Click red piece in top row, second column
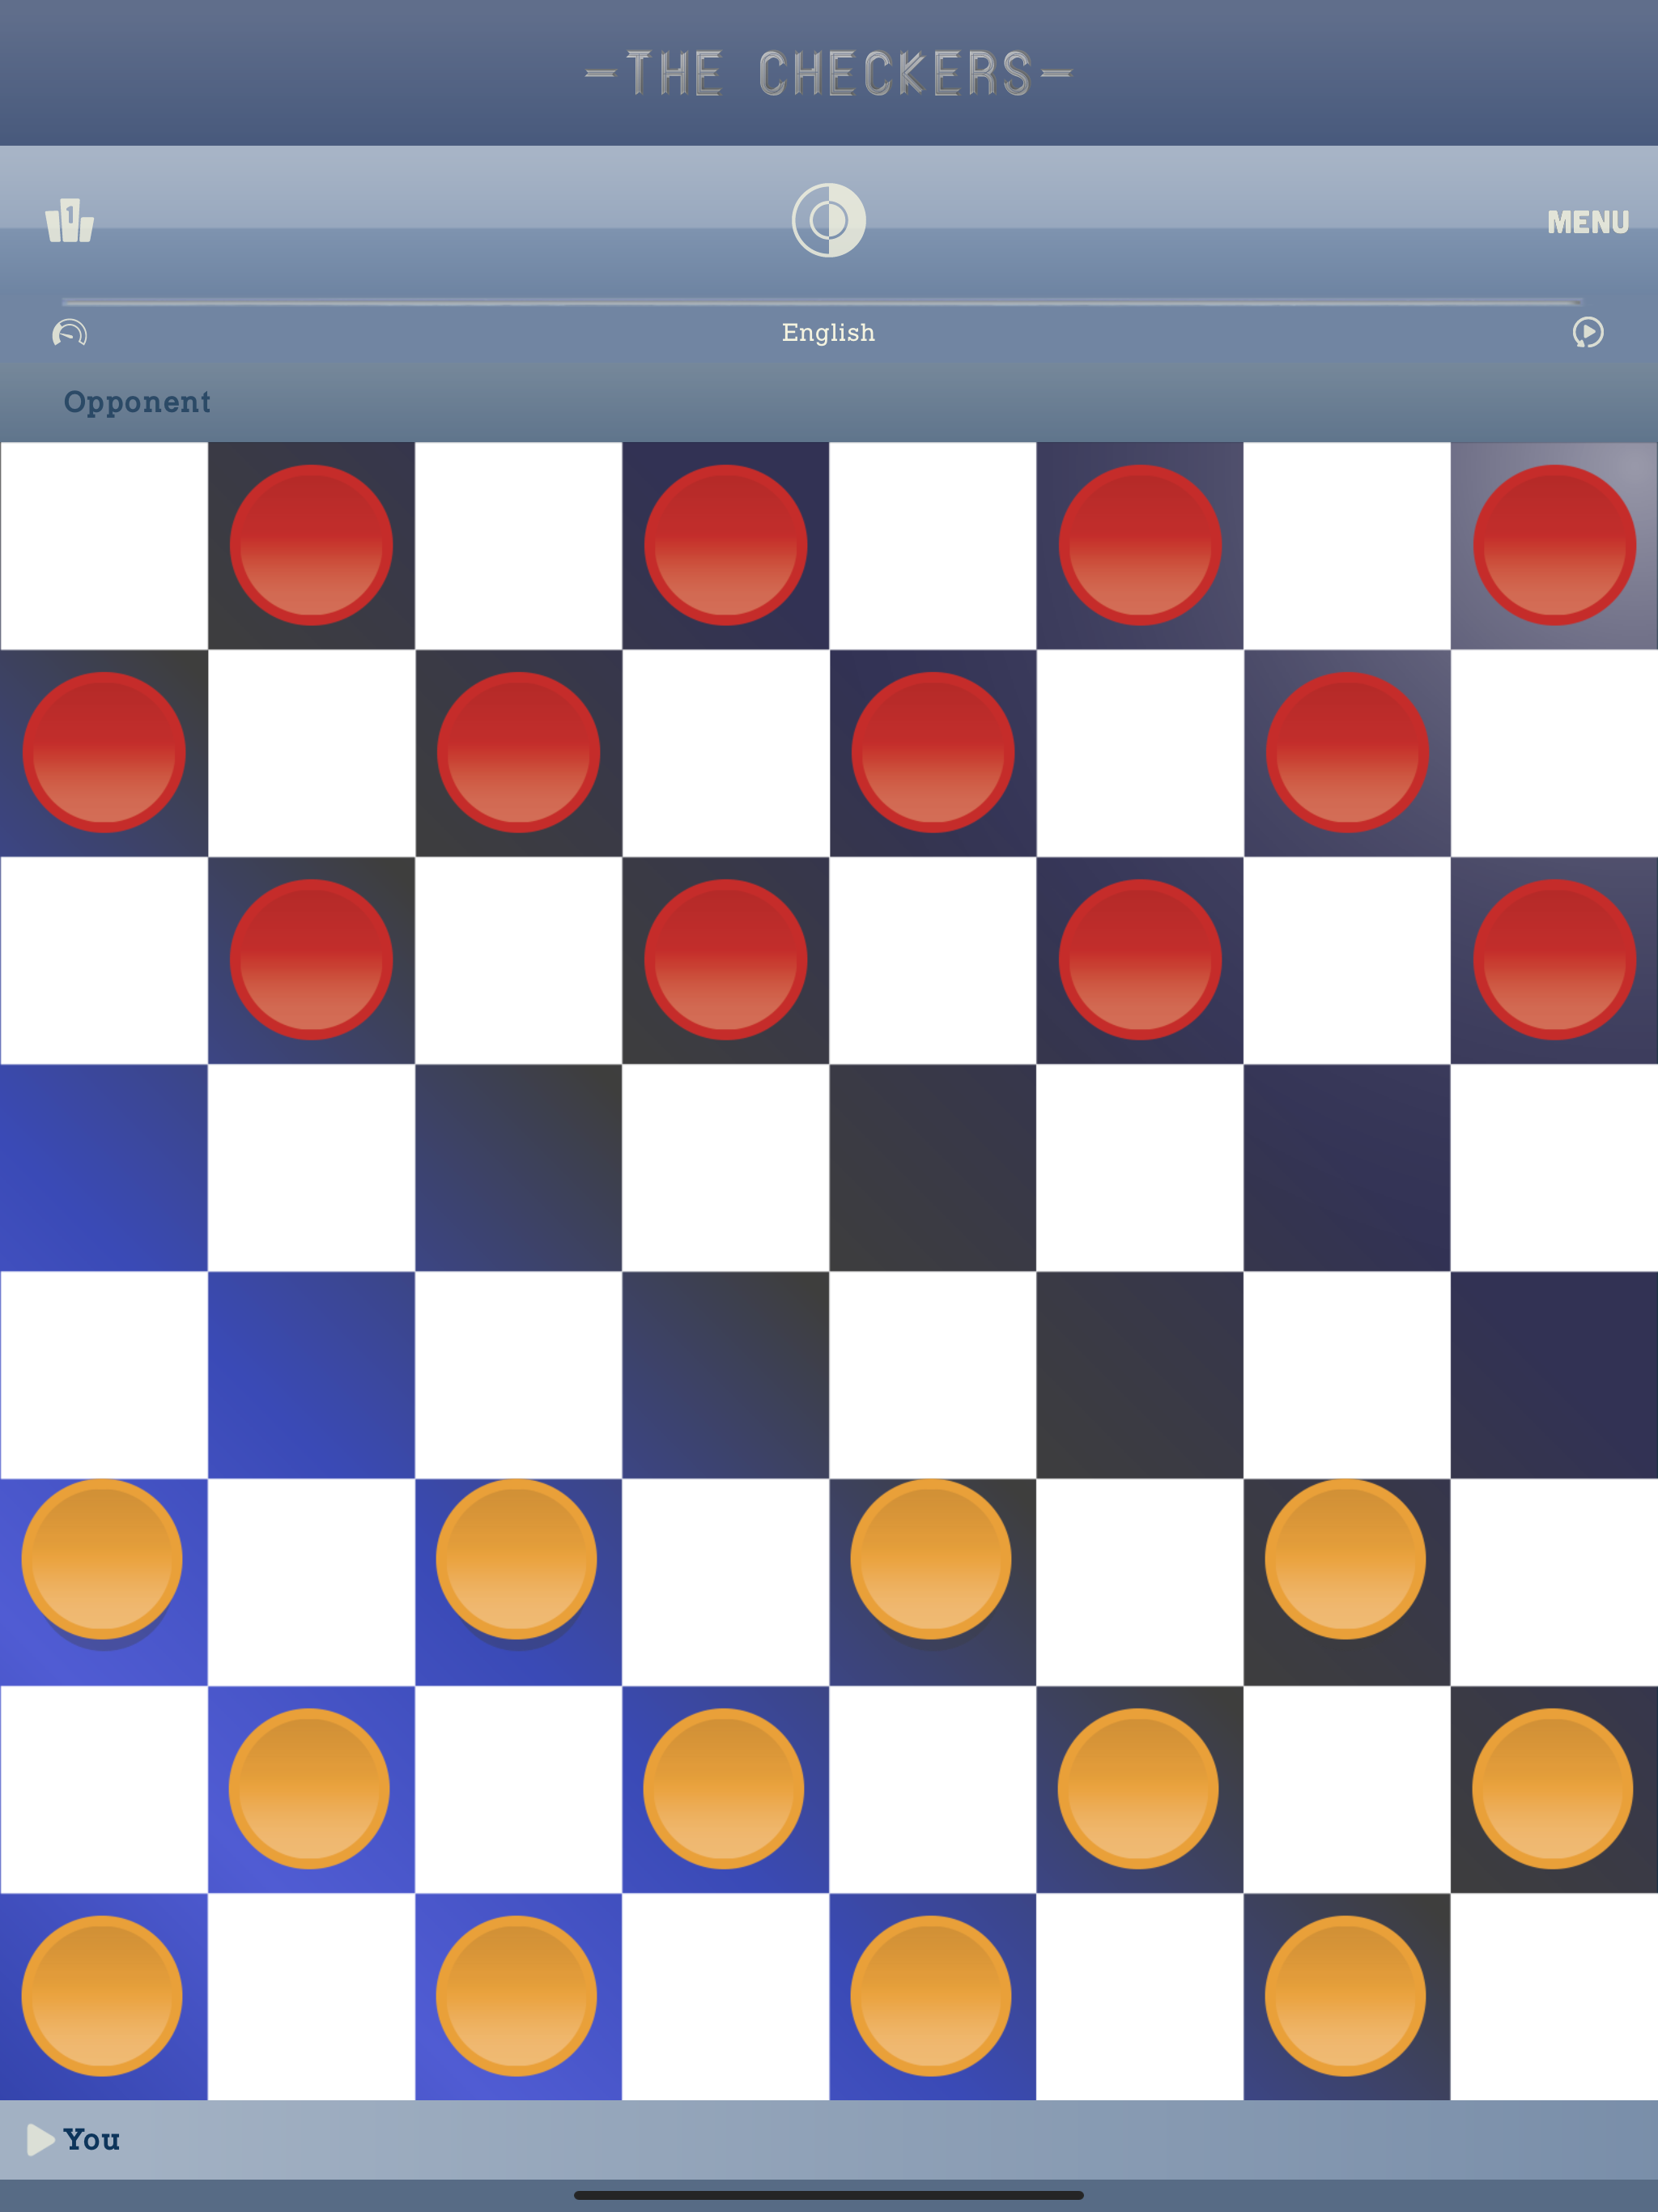This screenshot has height=2212, width=1658. pos(311,545)
